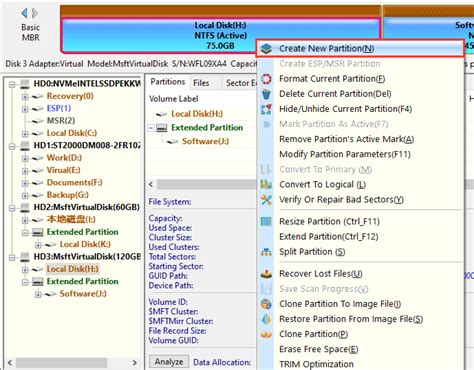Click the HD0 NVMe disk drive icon
Screen dimensions: 474x370
[25, 84]
